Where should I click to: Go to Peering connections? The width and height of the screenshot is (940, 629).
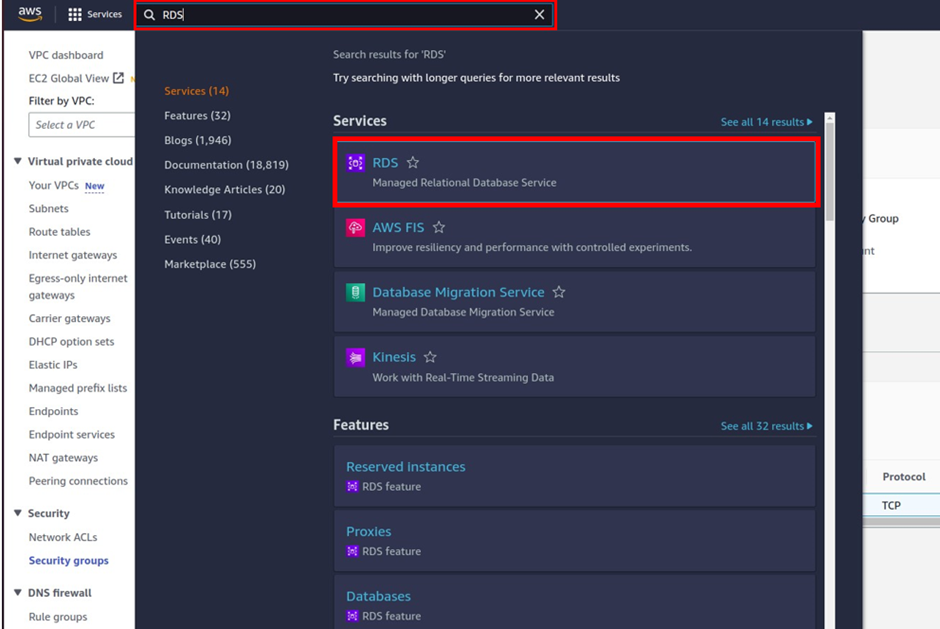[x=78, y=481]
